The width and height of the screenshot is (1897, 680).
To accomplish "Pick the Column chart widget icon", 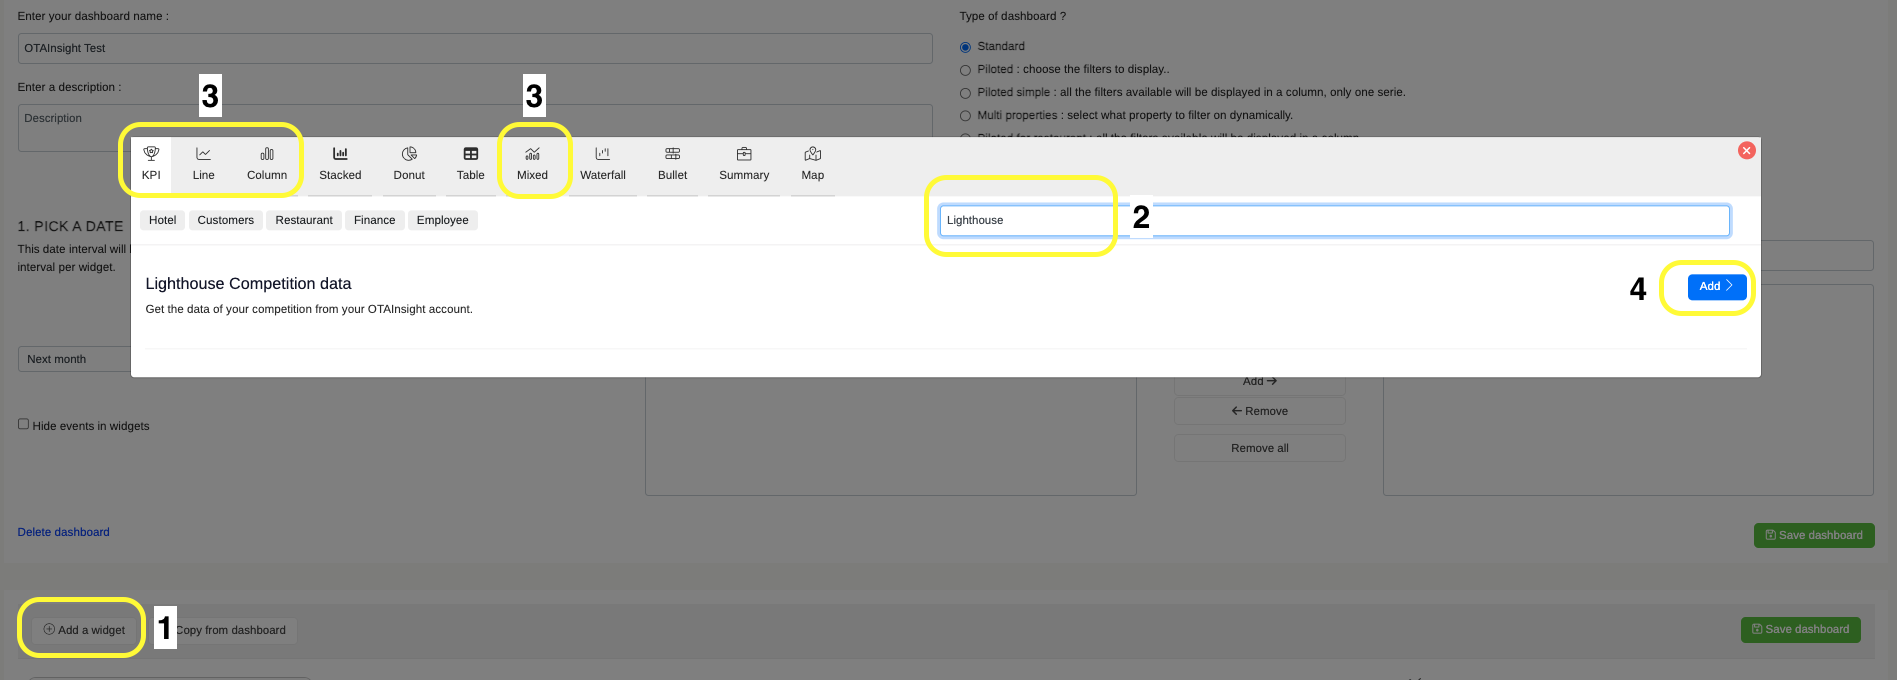I will pyautogui.click(x=267, y=154).
